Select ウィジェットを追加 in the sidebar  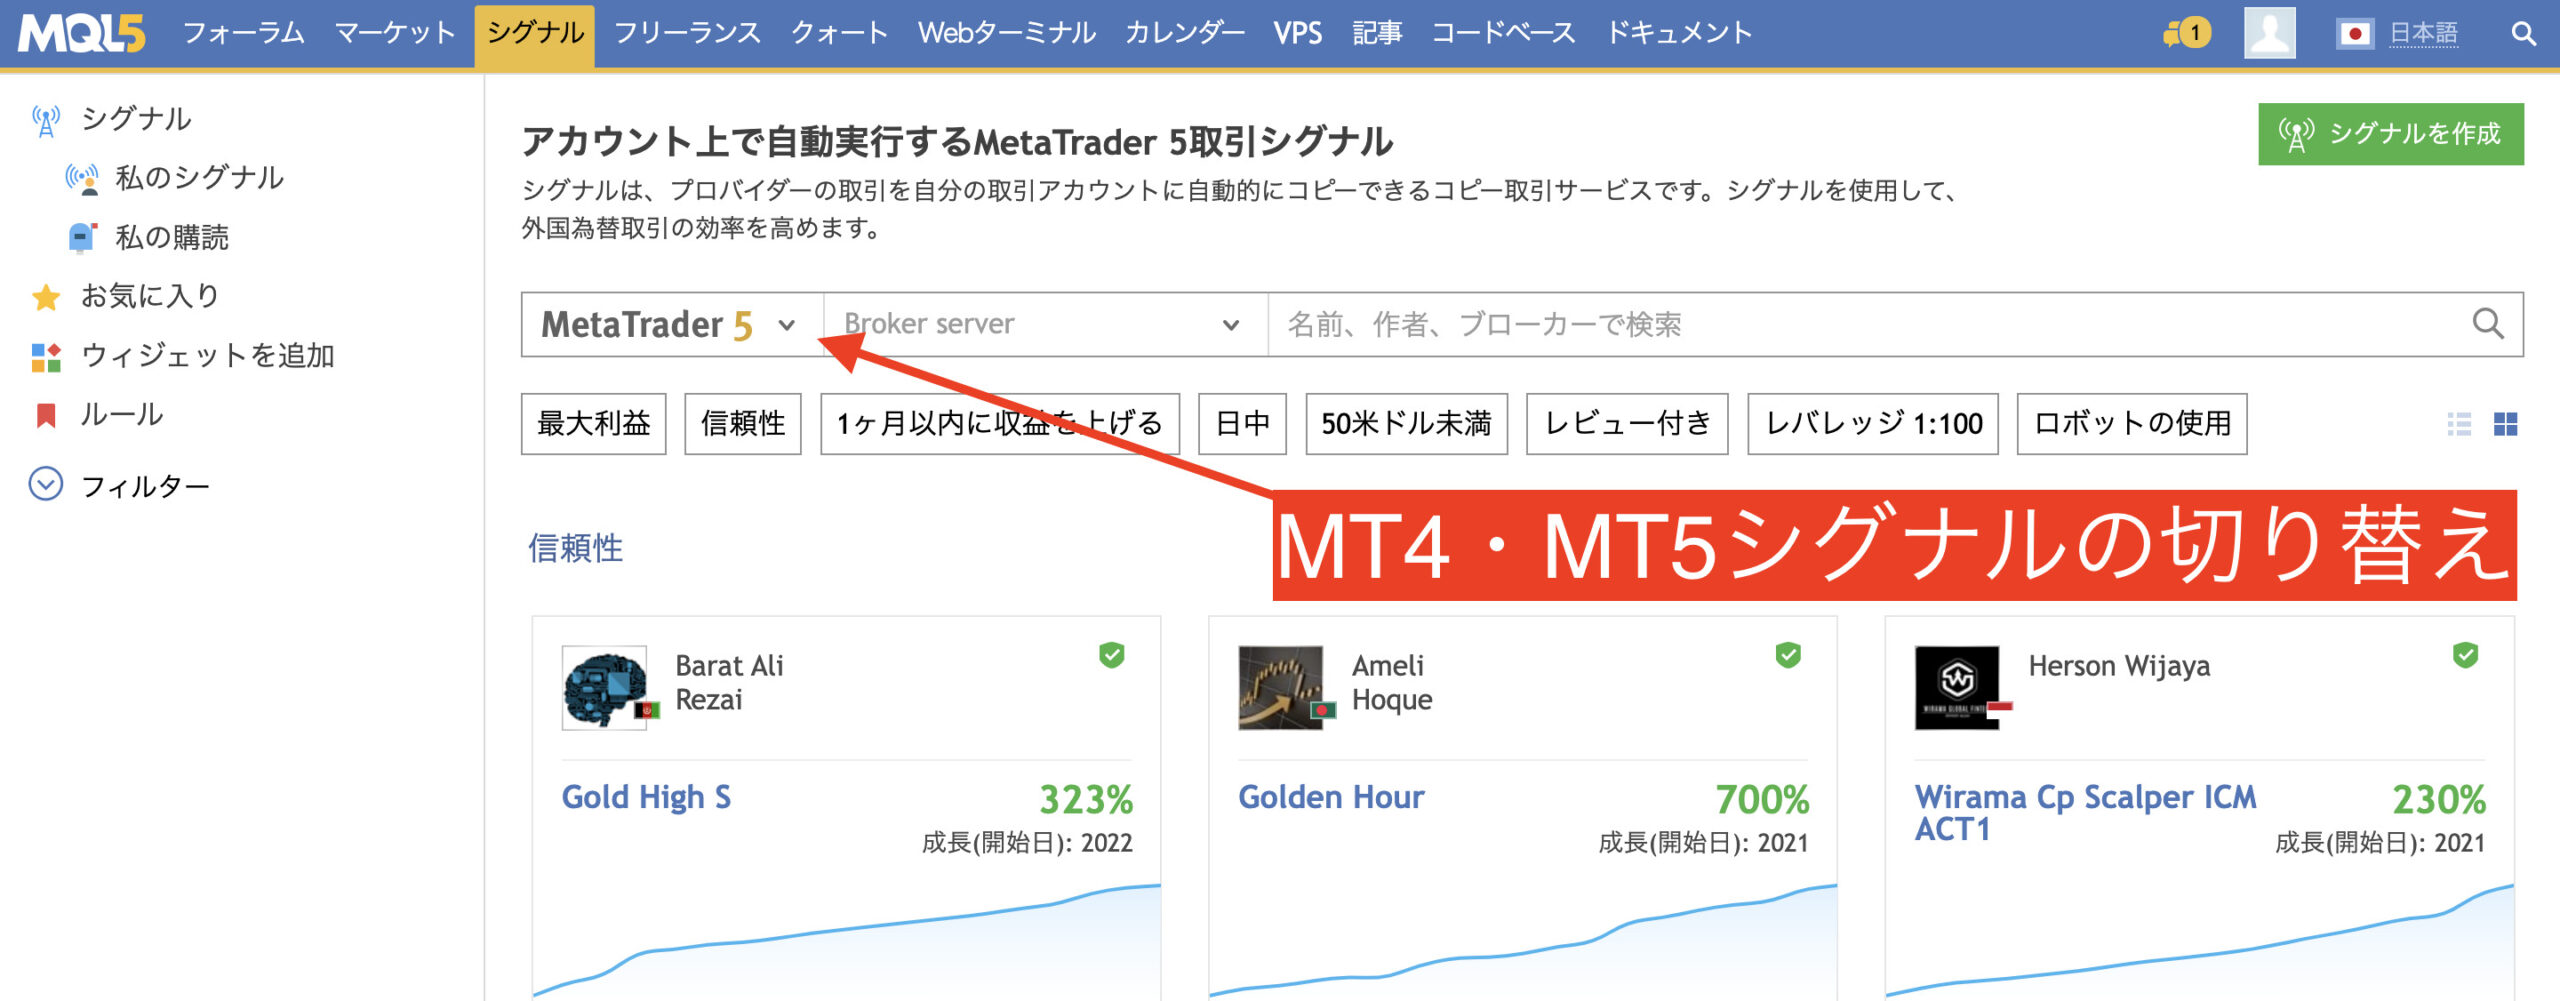[x=208, y=355]
